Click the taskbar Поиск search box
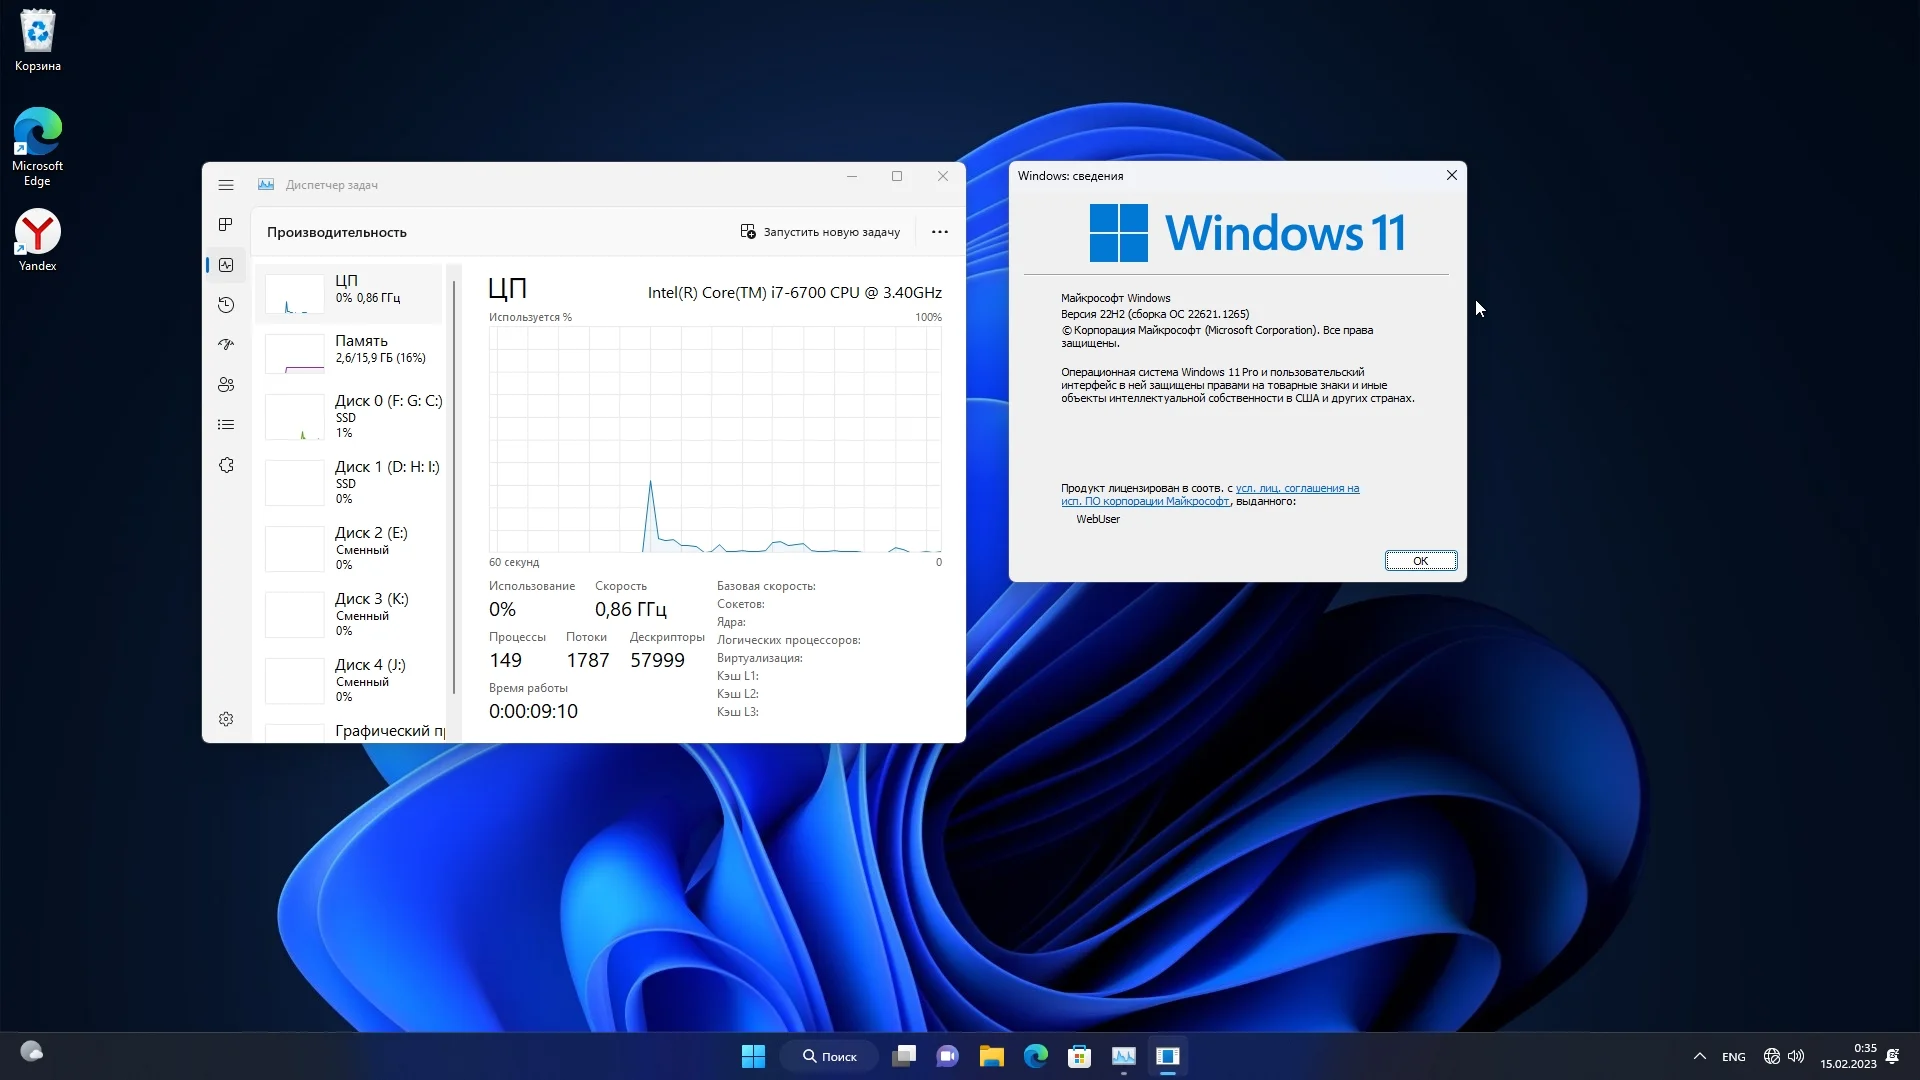This screenshot has width=1920, height=1080. (830, 1056)
